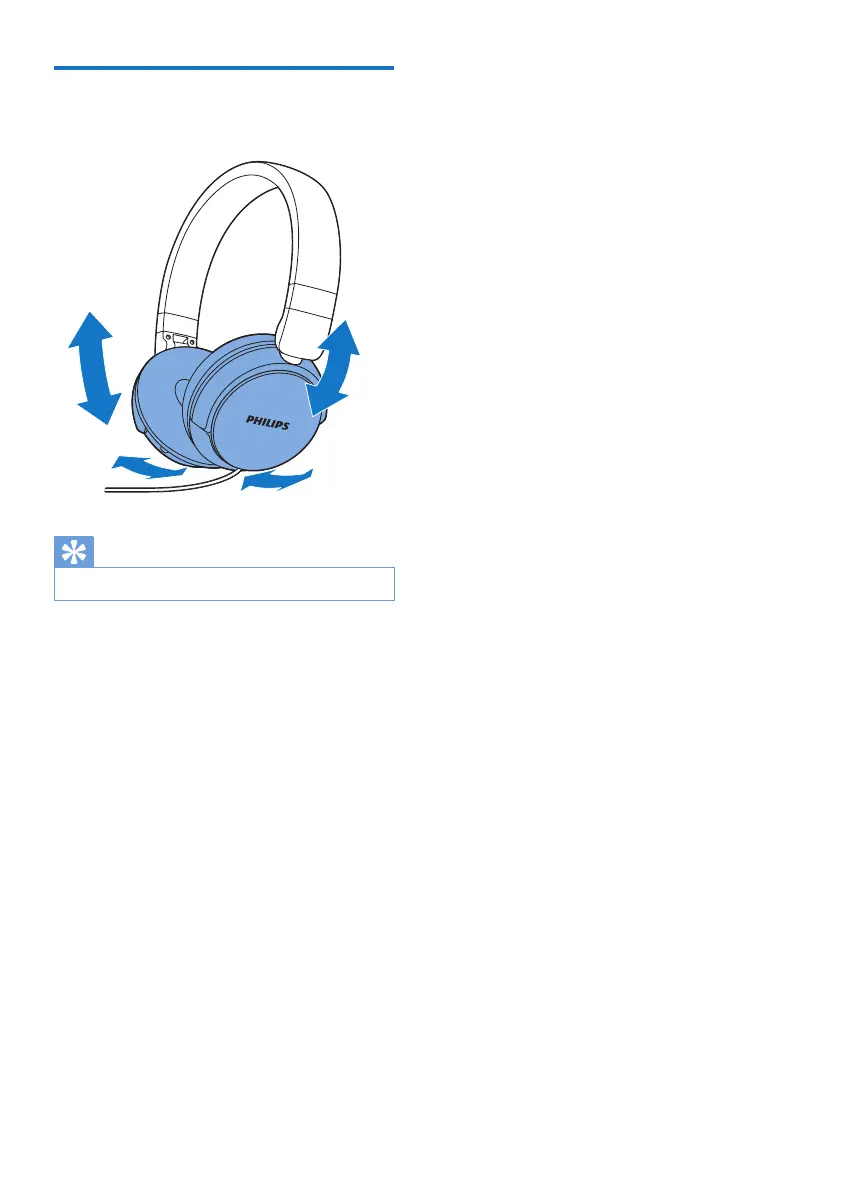This screenshot has width=842, height=1191.
Task: Click the yoke notch on the front ear cup
Action: [x=296, y=355]
